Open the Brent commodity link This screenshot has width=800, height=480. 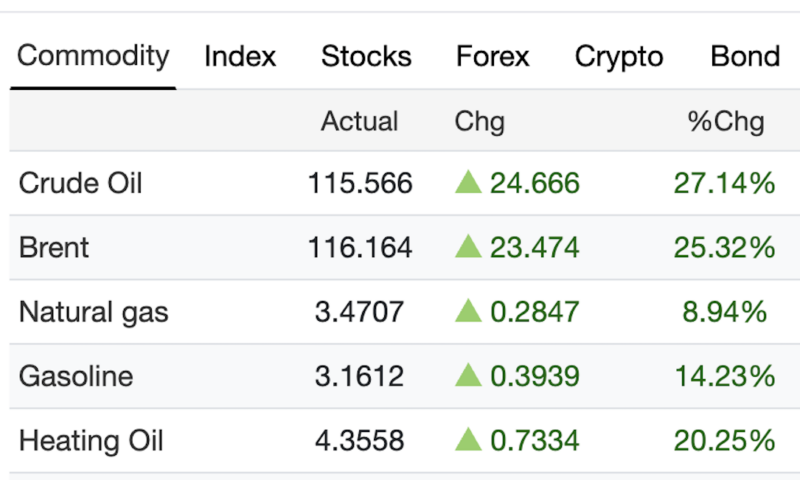[54, 248]
